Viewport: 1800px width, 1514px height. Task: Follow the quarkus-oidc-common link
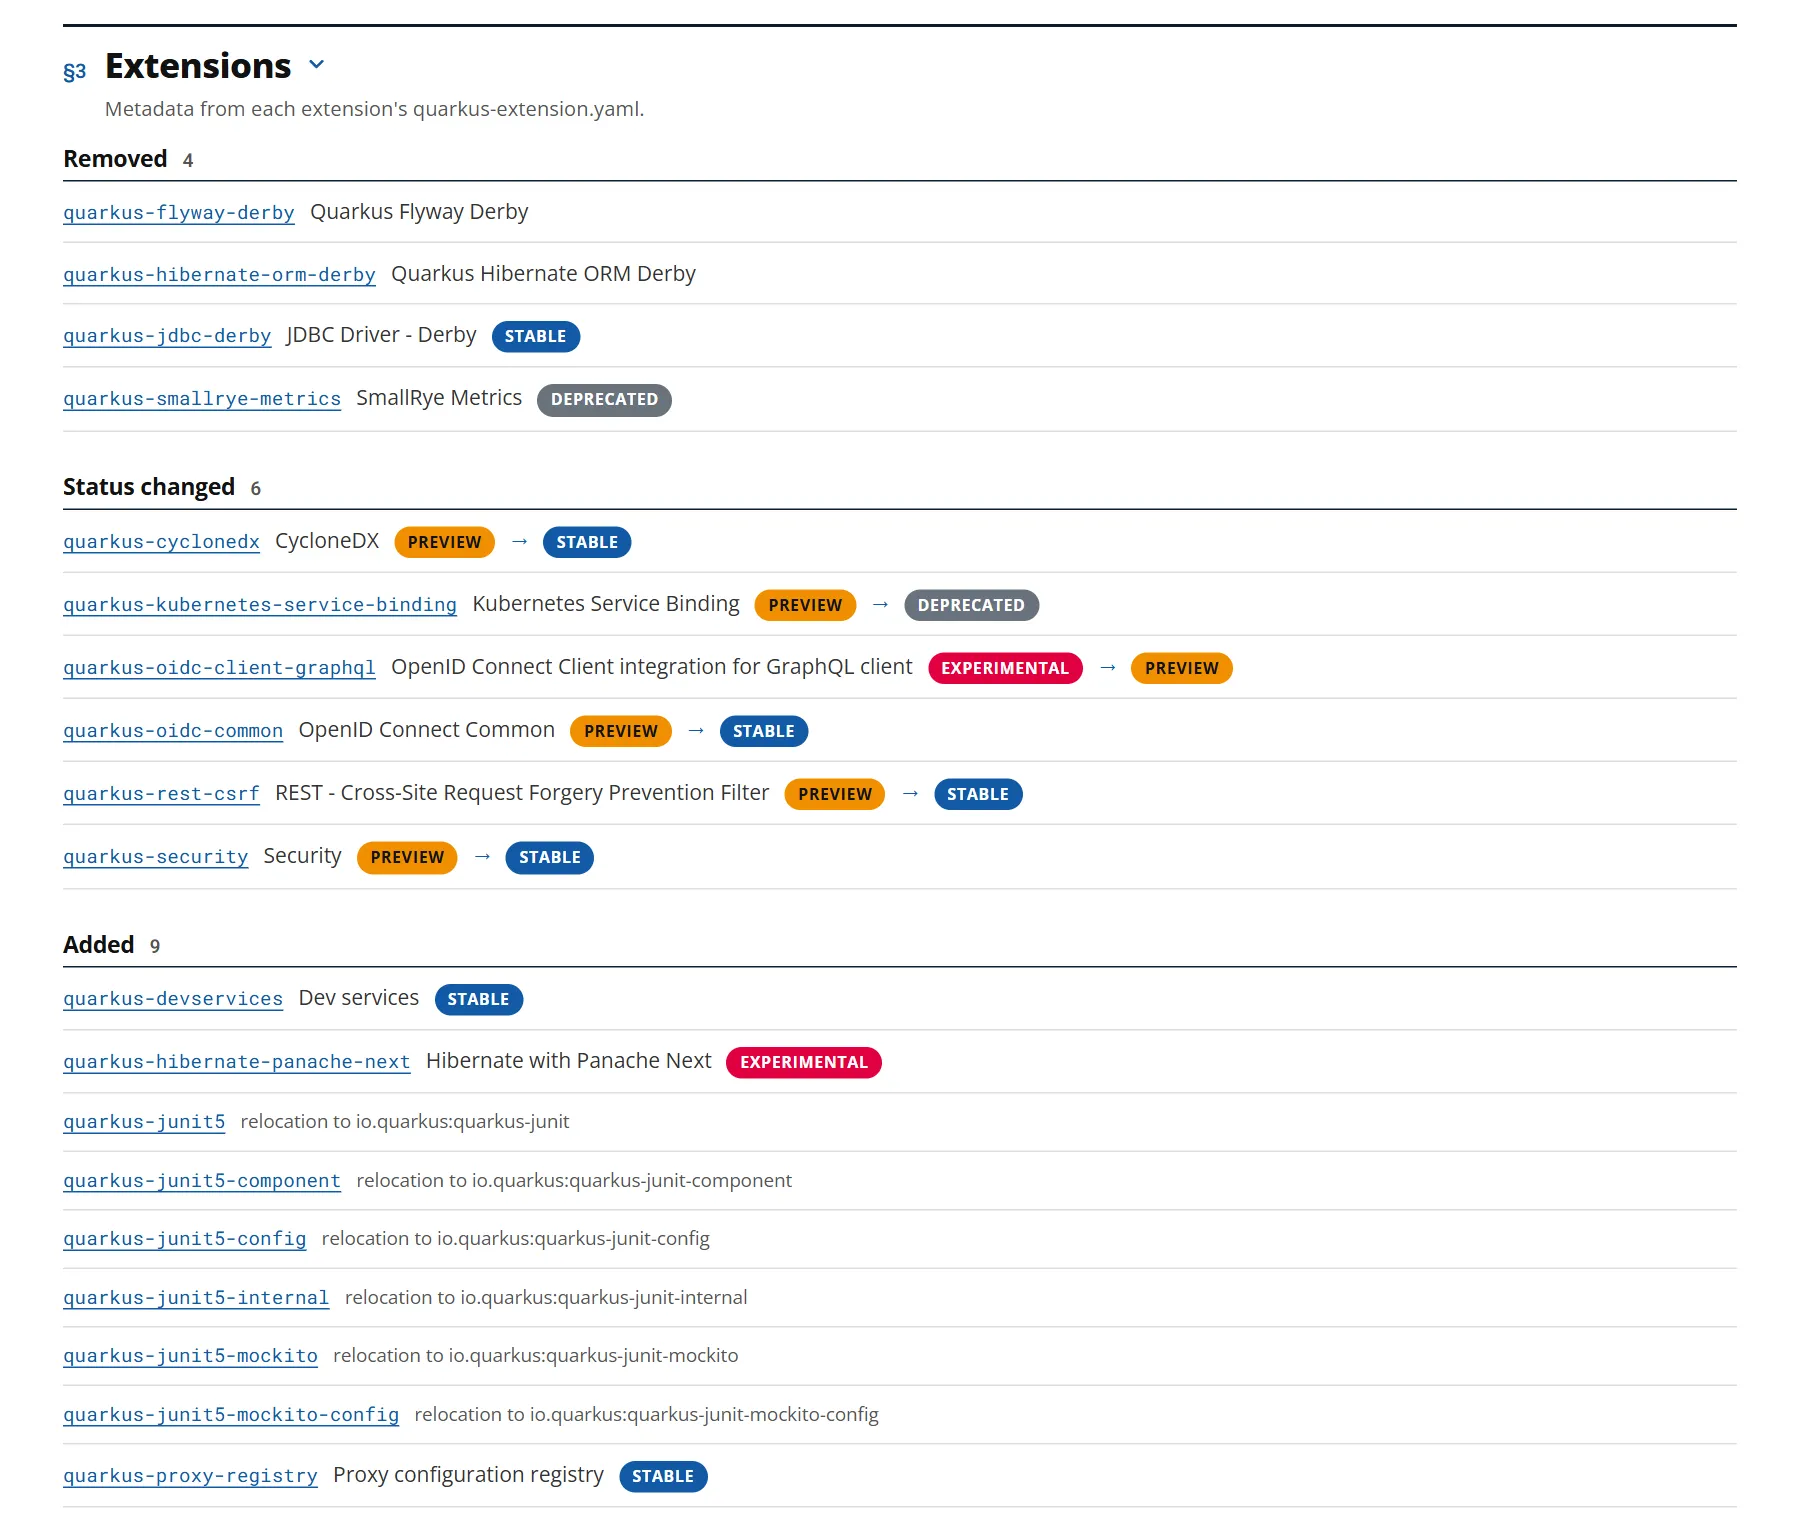pyautogui.click(x=173, y=731)
